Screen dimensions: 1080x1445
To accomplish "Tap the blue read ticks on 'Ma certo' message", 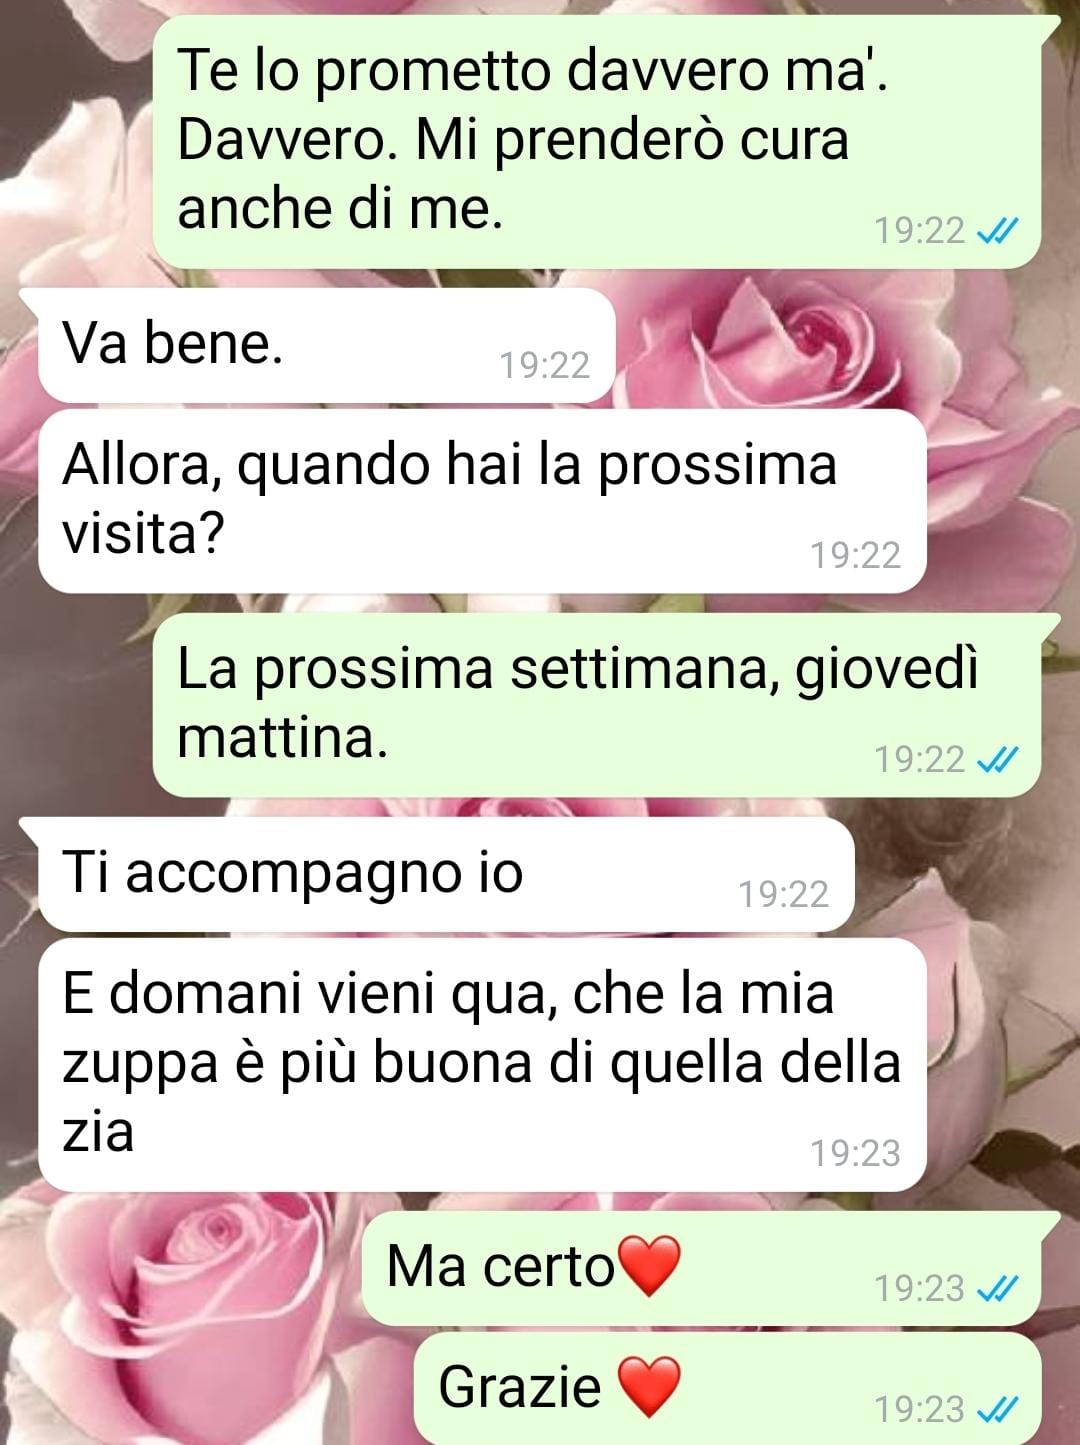I will pos(997,1289).
